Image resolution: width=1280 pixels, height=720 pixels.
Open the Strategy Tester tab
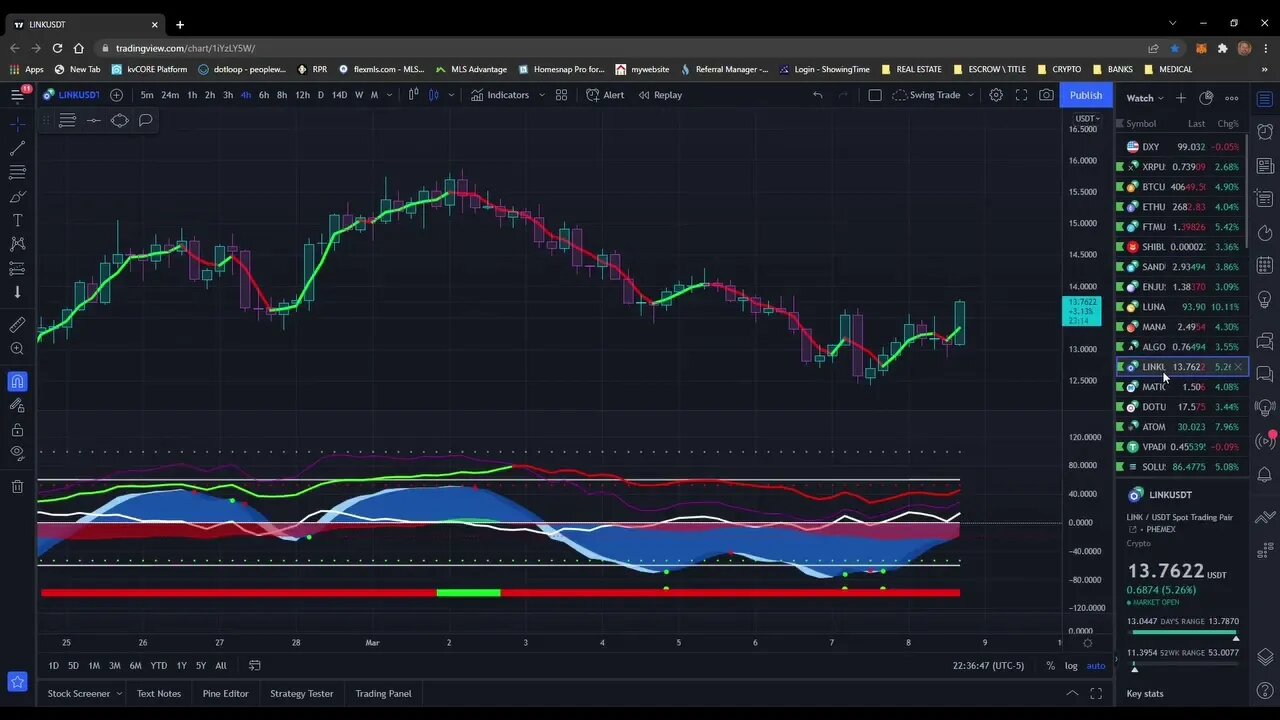[302, 694]
